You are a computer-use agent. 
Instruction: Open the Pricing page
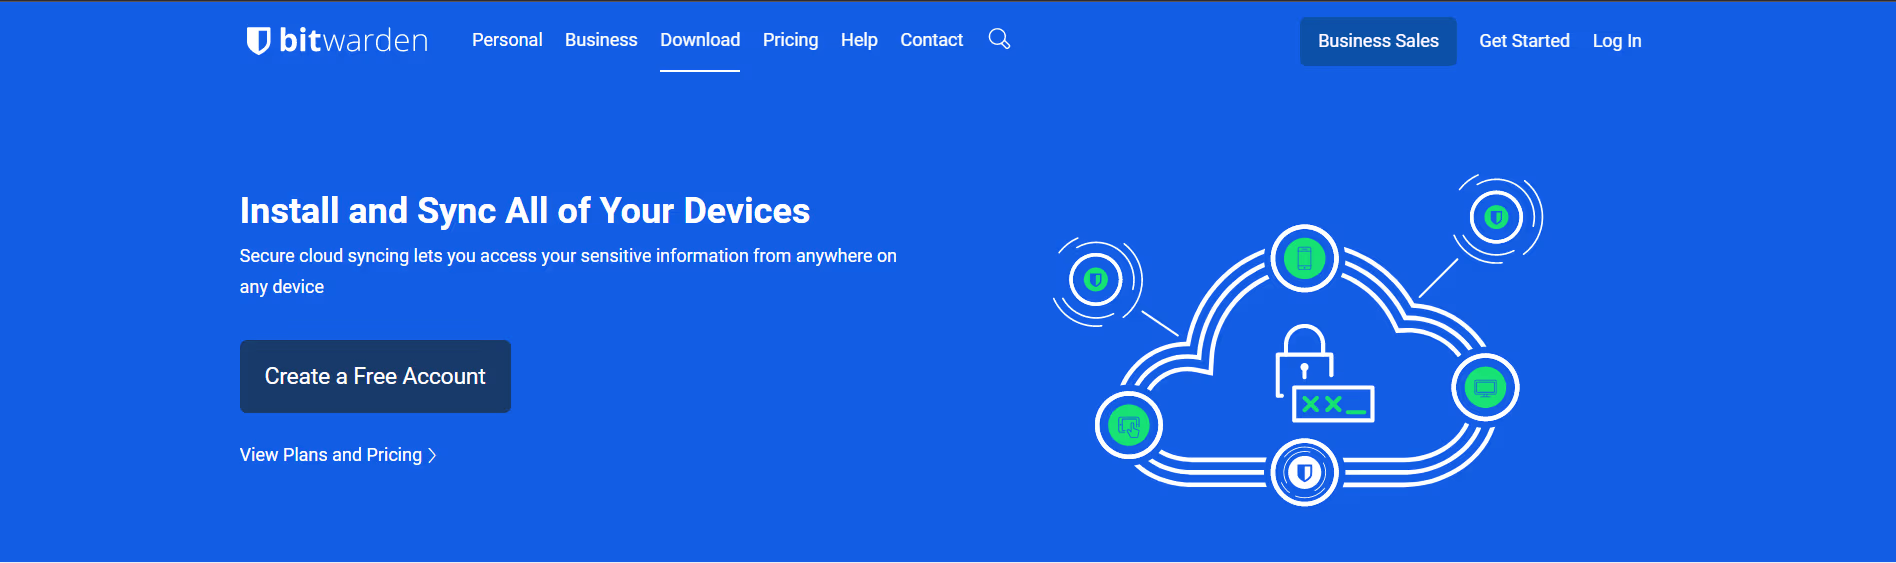(790, 40)
